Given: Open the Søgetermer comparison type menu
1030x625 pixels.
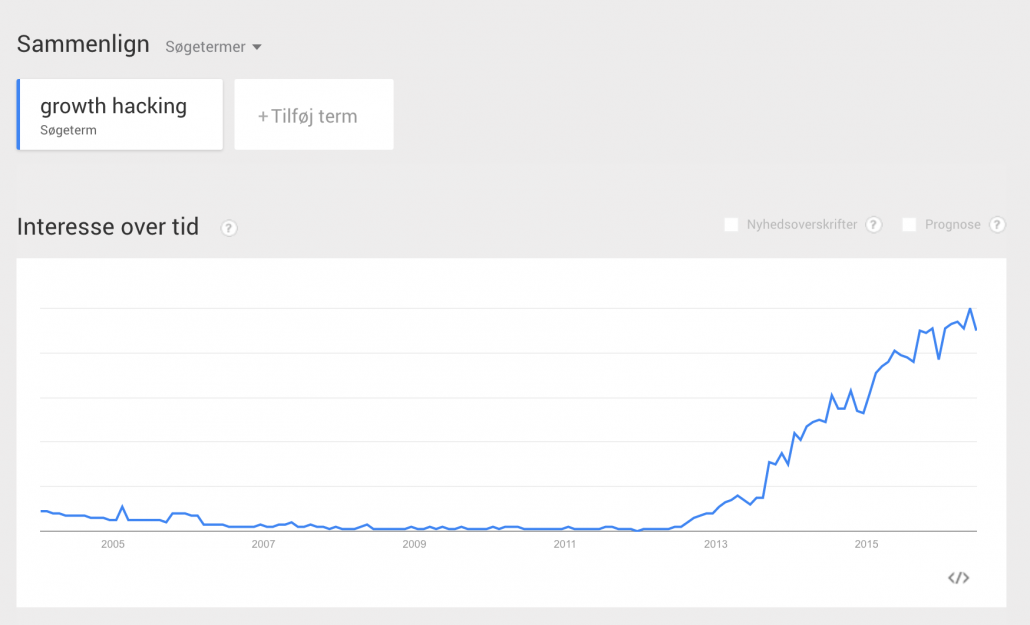Looking at the screenshot, I should pyautogui.click(x=213, y=47).
